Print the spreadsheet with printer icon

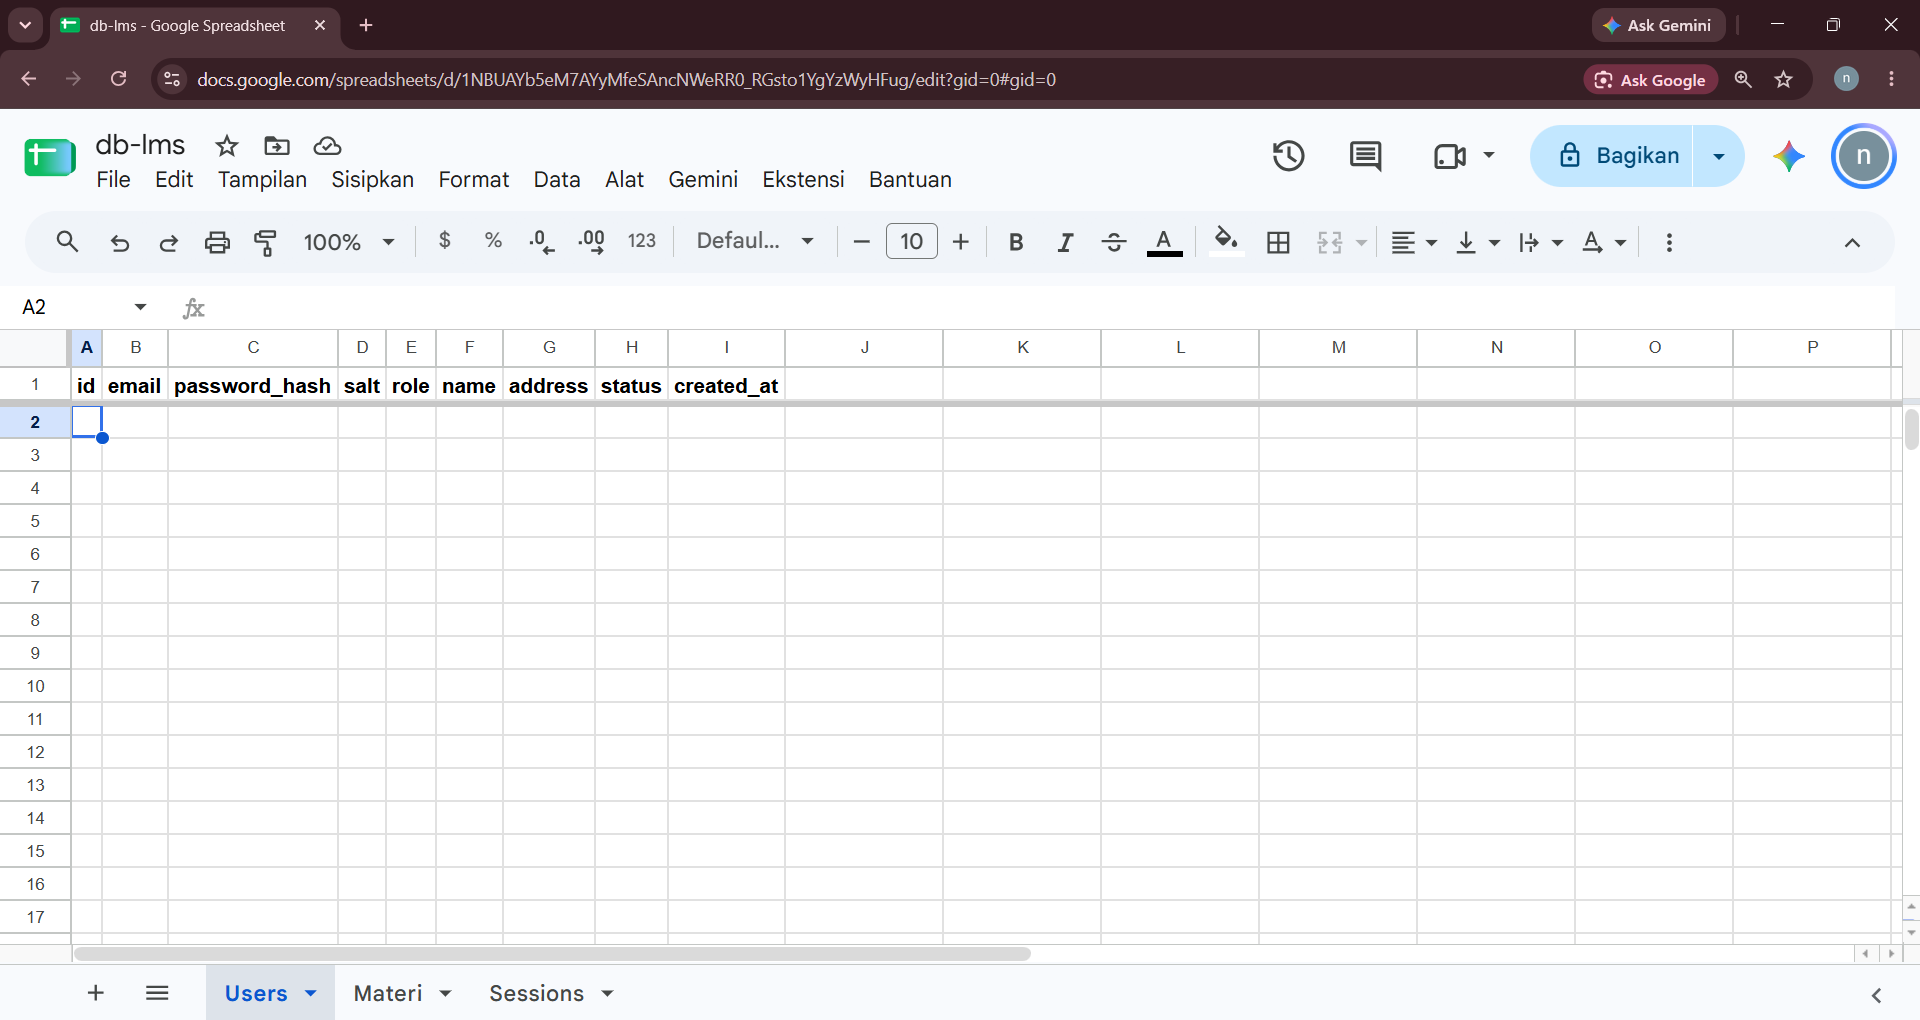[x=217, y=242]
